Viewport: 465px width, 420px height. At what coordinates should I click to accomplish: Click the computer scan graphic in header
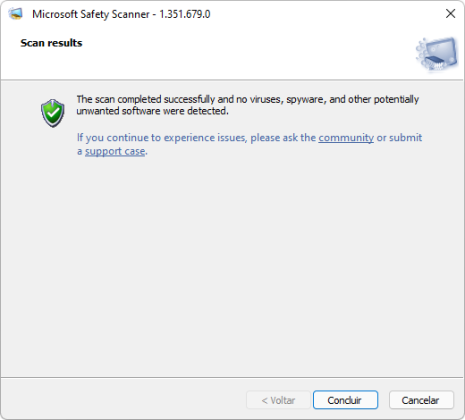437,54
